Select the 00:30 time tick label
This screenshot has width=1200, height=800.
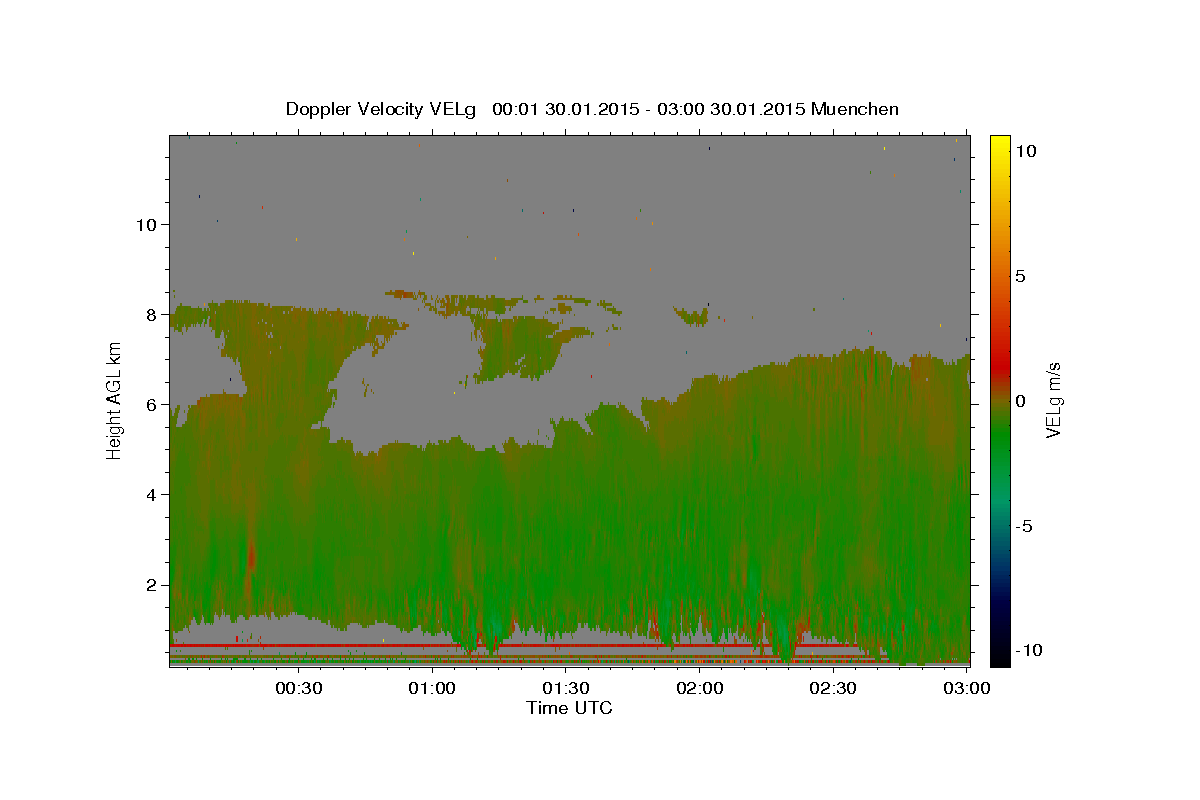(298, 688)
